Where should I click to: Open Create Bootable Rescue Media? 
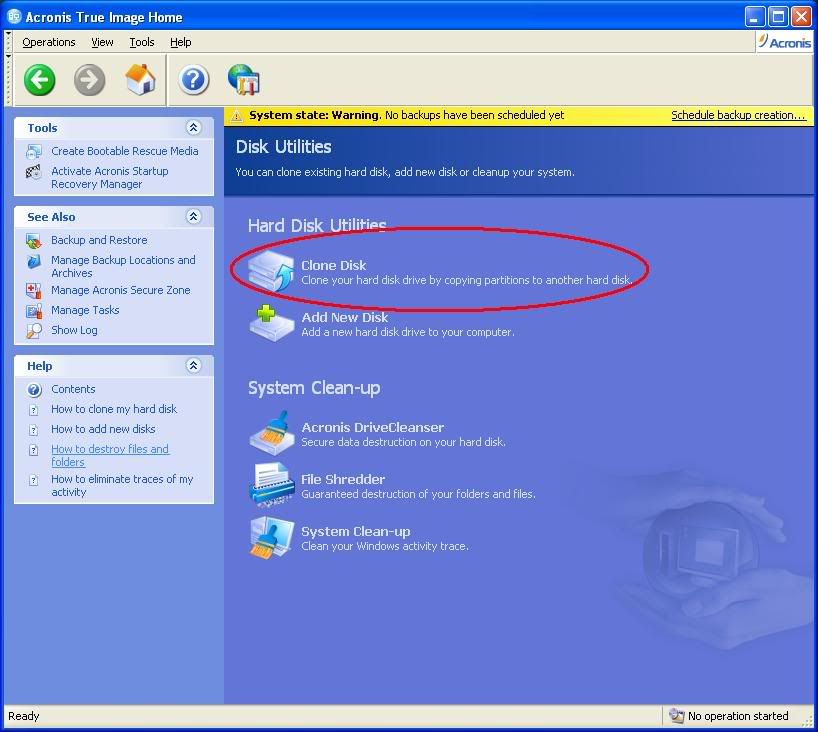(x=125, y=151)
